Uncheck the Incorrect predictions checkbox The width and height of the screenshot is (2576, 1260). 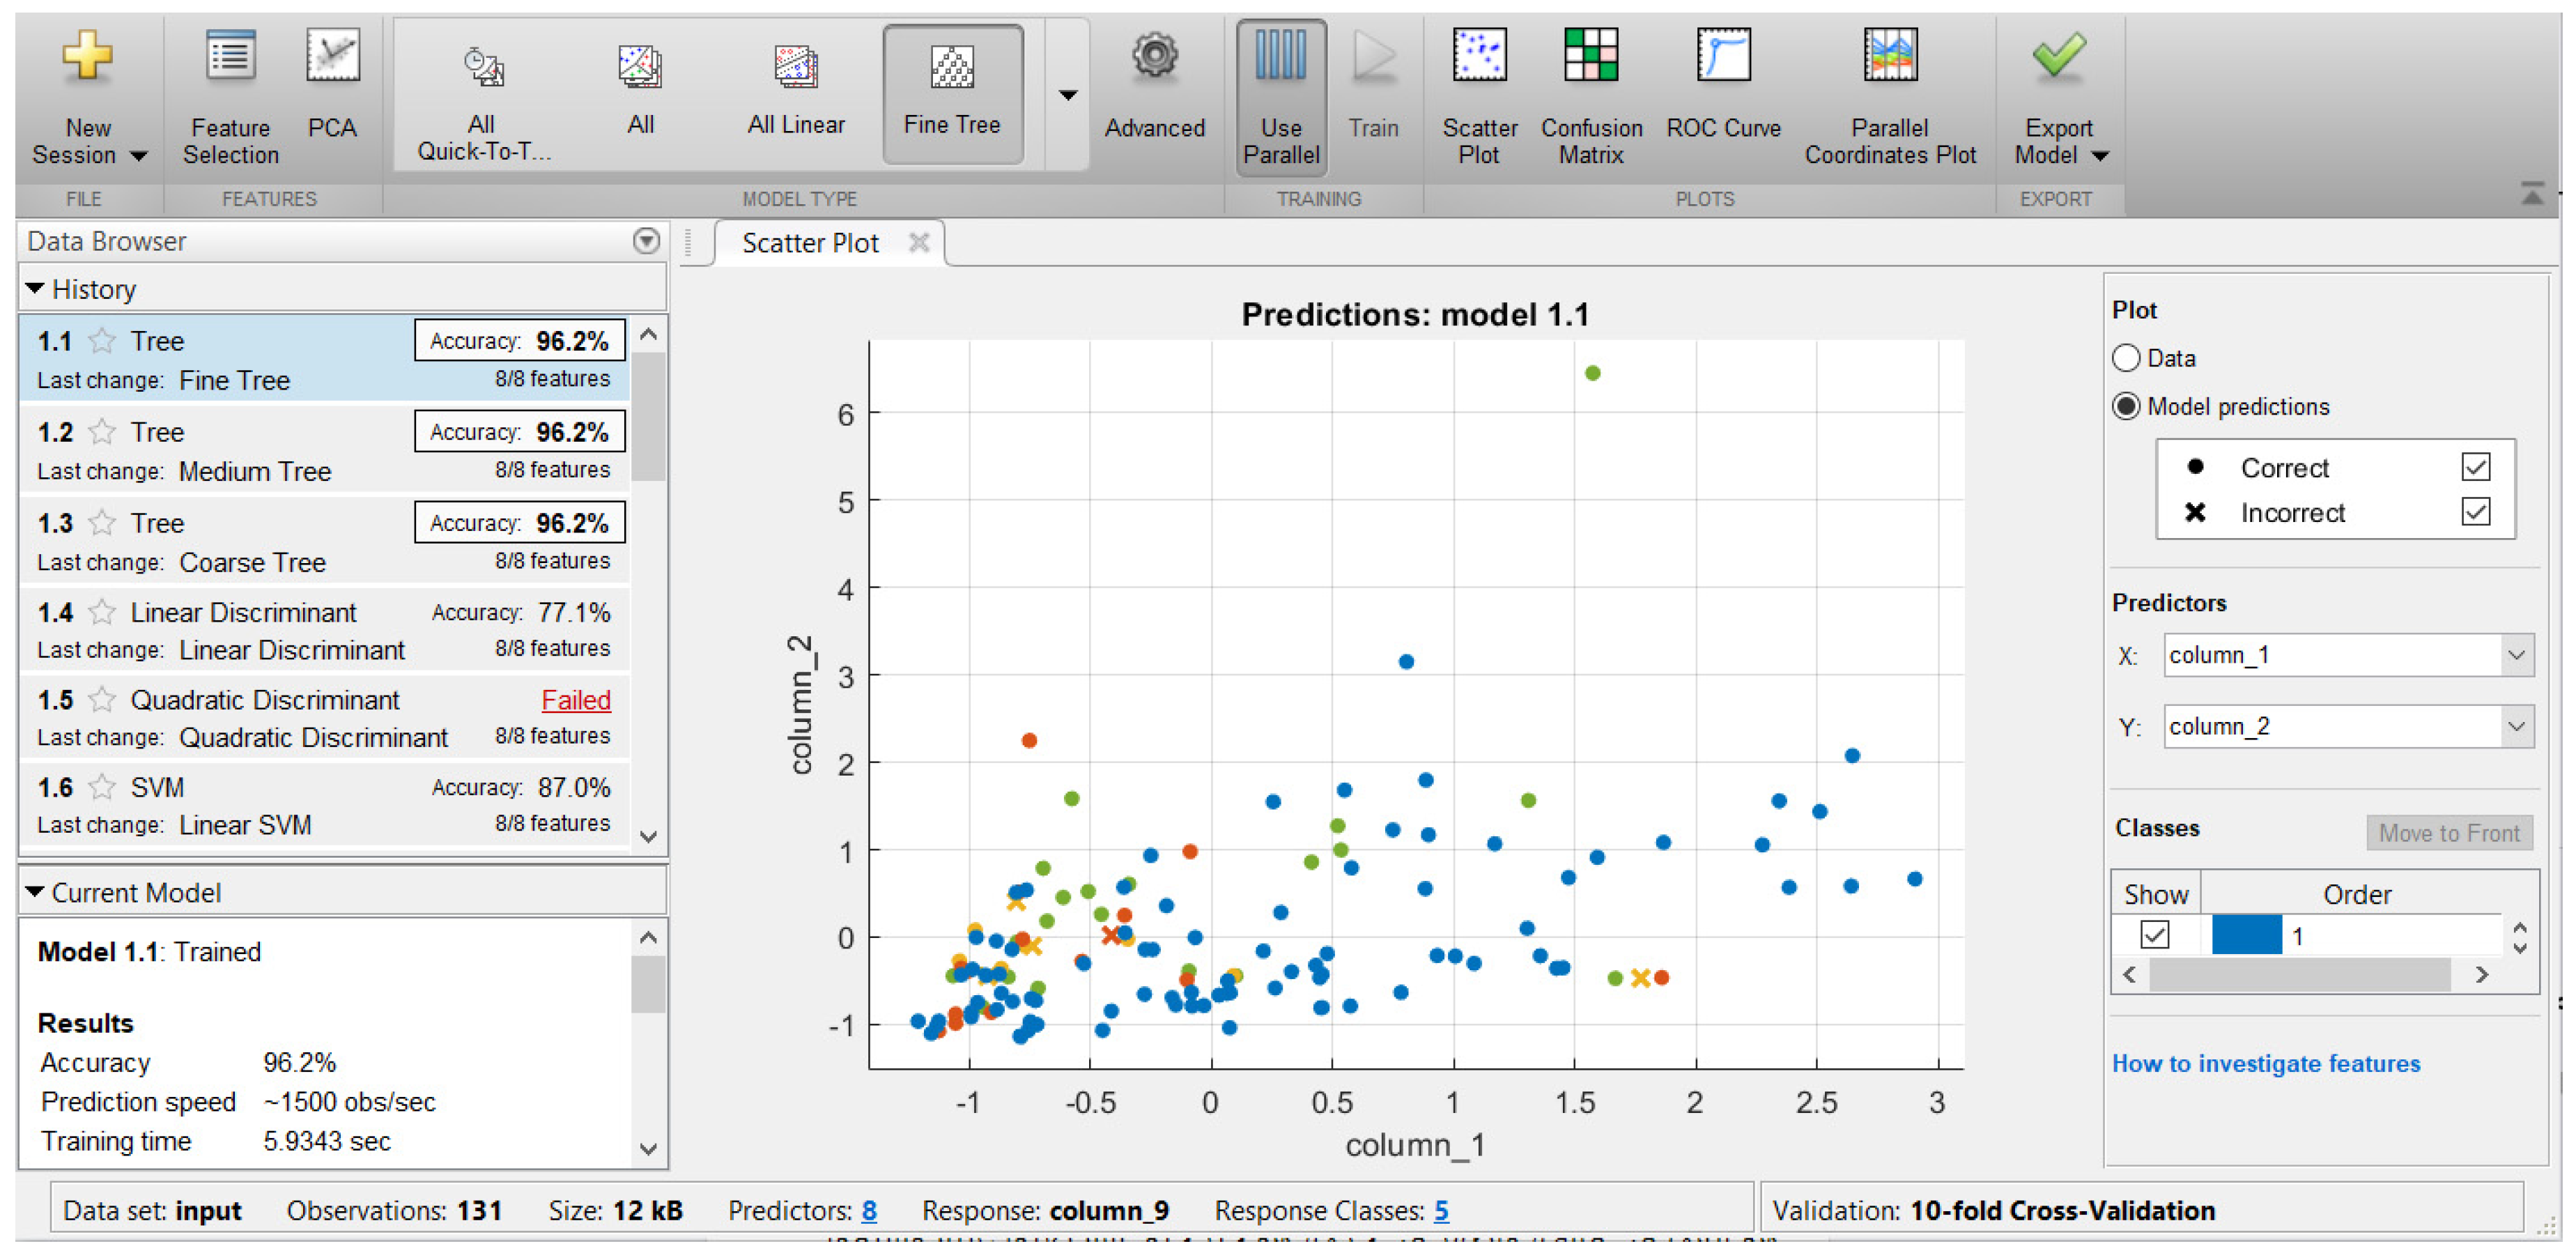pyautogui.click(x=2475, y=512)
